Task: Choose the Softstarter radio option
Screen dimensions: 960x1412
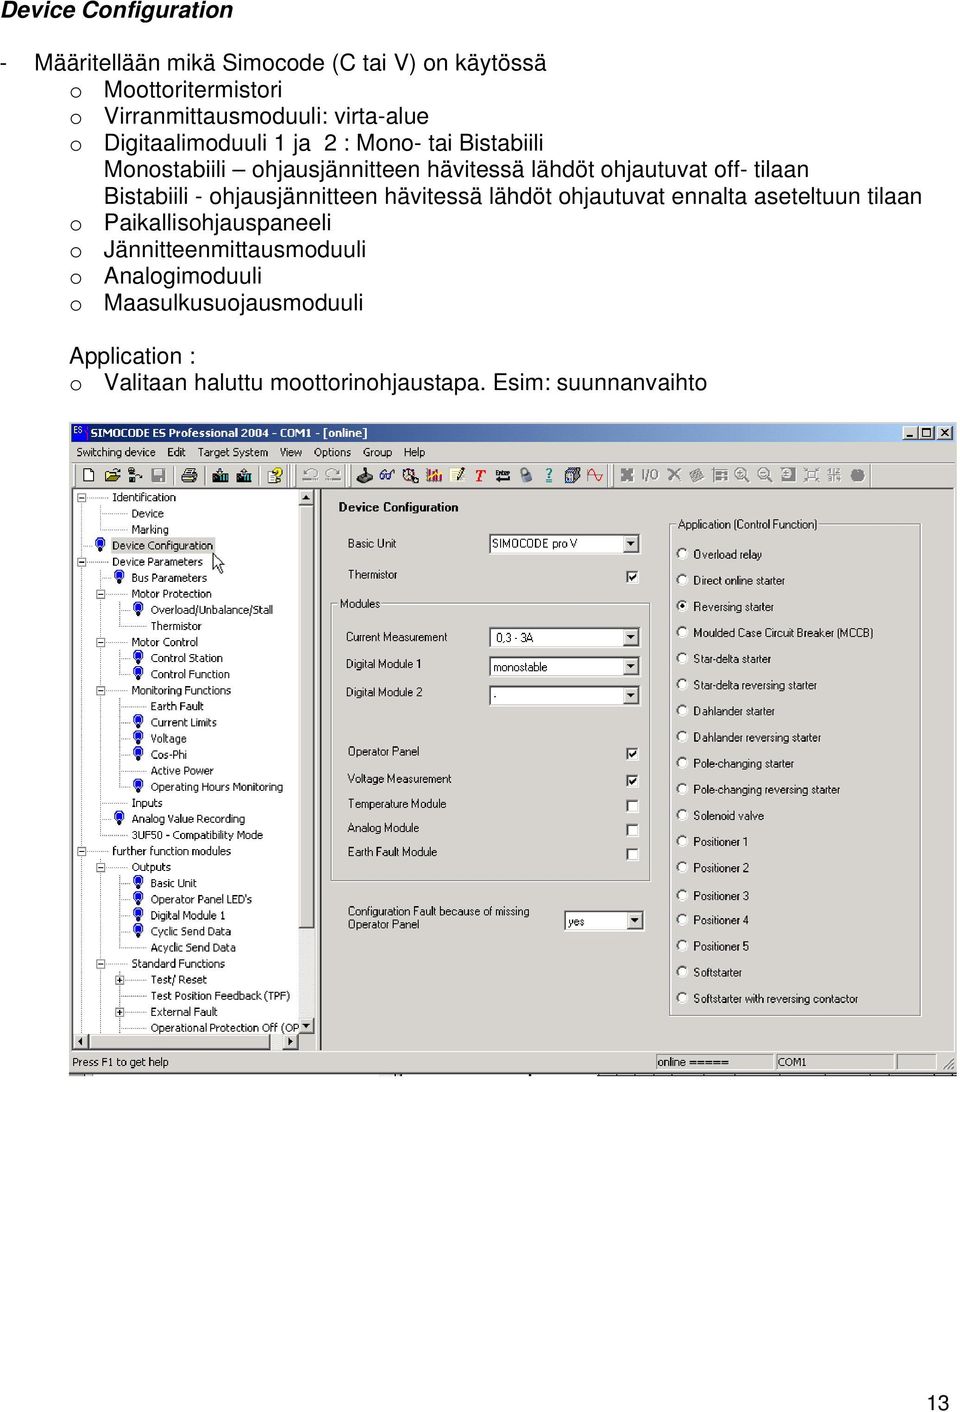Action: 682,971
